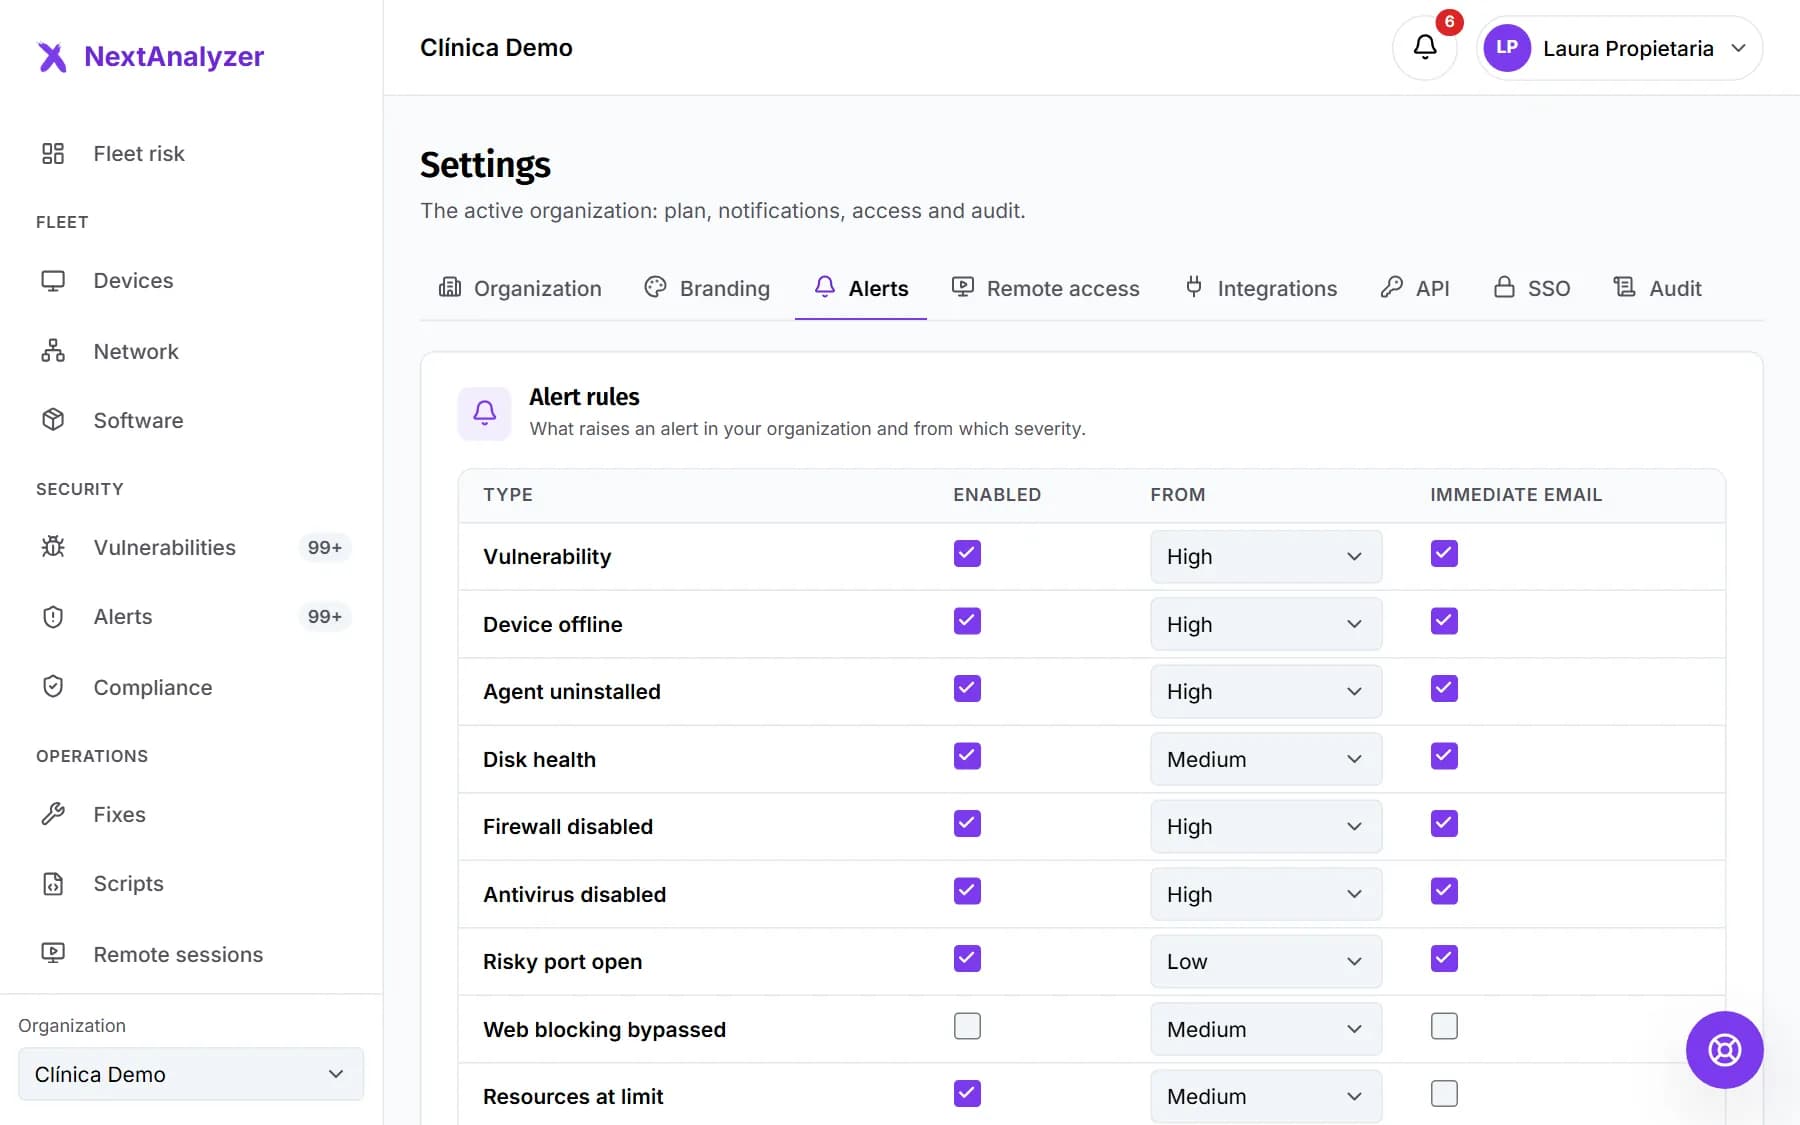Open Vulnerabilities bug icon
1800x1125 pixels.
[x=53, y=547]
